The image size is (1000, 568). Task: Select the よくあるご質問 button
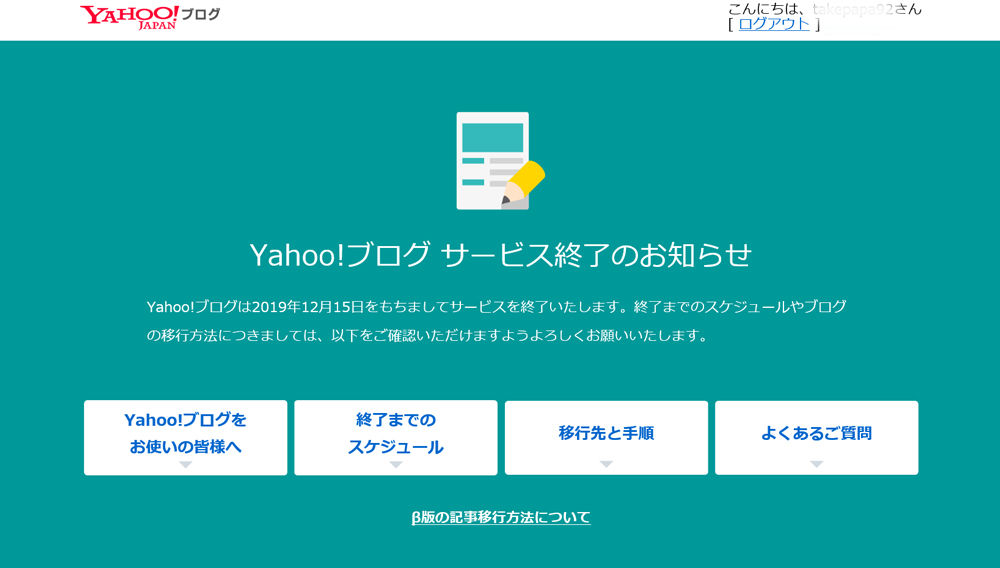tap(816, 437)
